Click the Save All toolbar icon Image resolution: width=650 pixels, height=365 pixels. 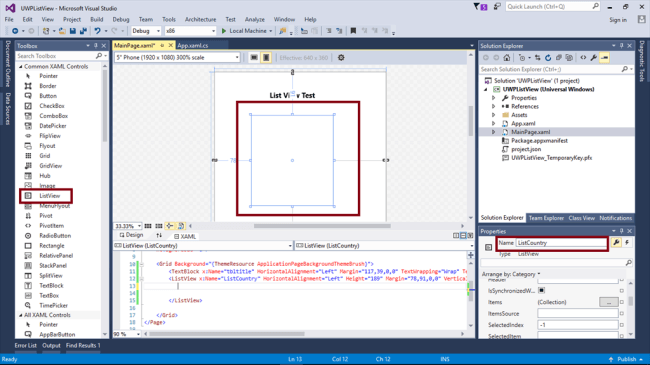pos(83,31)
